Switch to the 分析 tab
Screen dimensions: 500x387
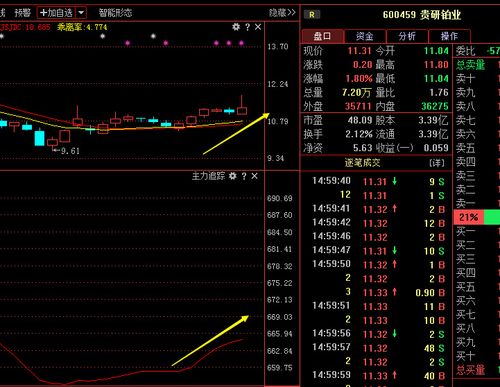click(407, 36)
